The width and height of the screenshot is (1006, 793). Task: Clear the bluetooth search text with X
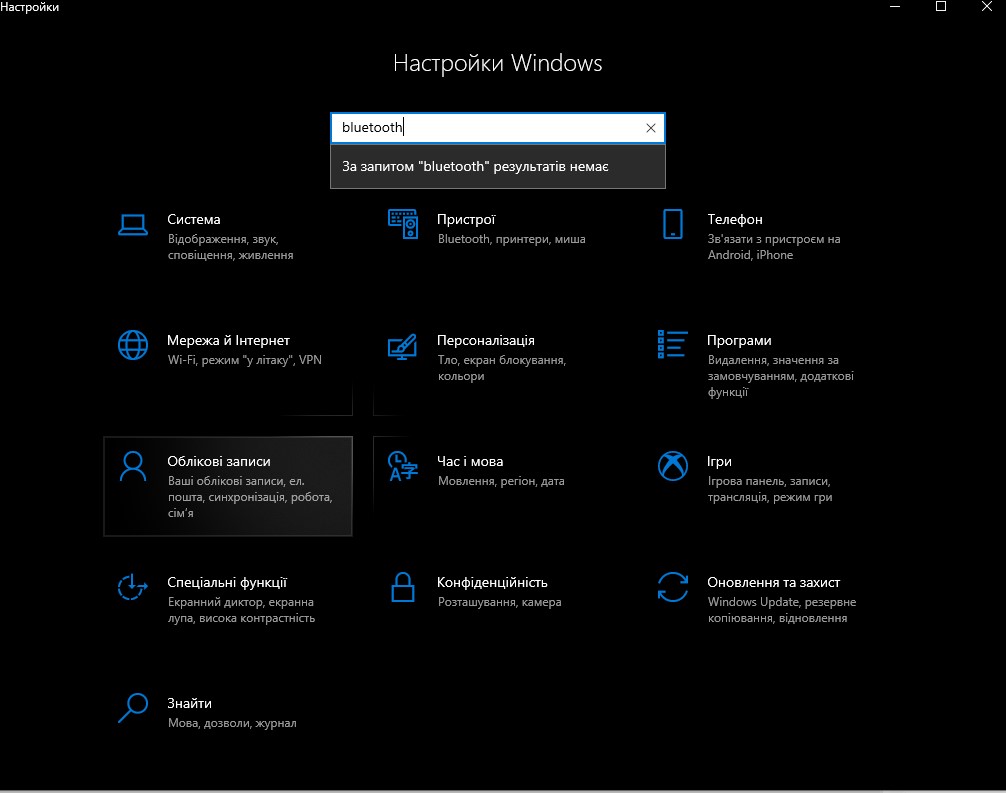[x=651, y=128]
